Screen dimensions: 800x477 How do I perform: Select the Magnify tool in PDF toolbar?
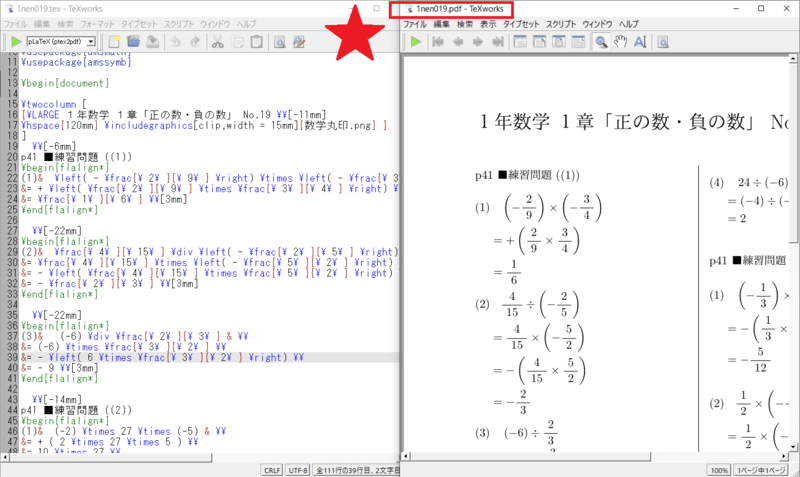601,42
